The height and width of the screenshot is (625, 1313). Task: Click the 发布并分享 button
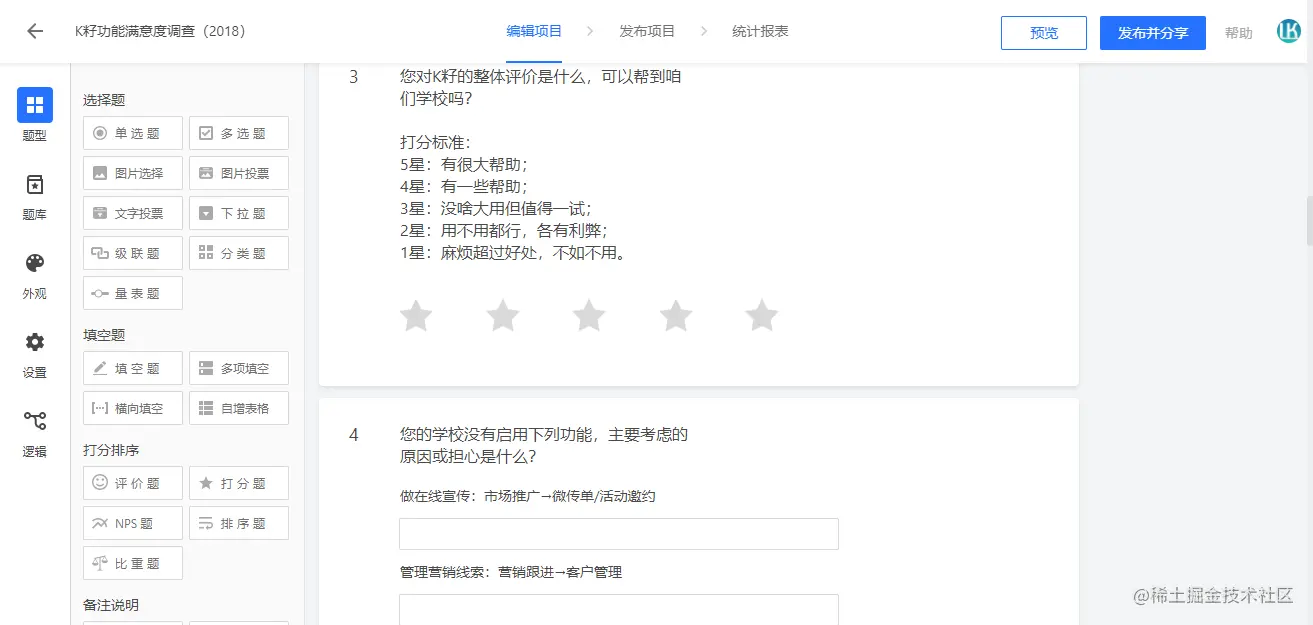point(1153,33)
